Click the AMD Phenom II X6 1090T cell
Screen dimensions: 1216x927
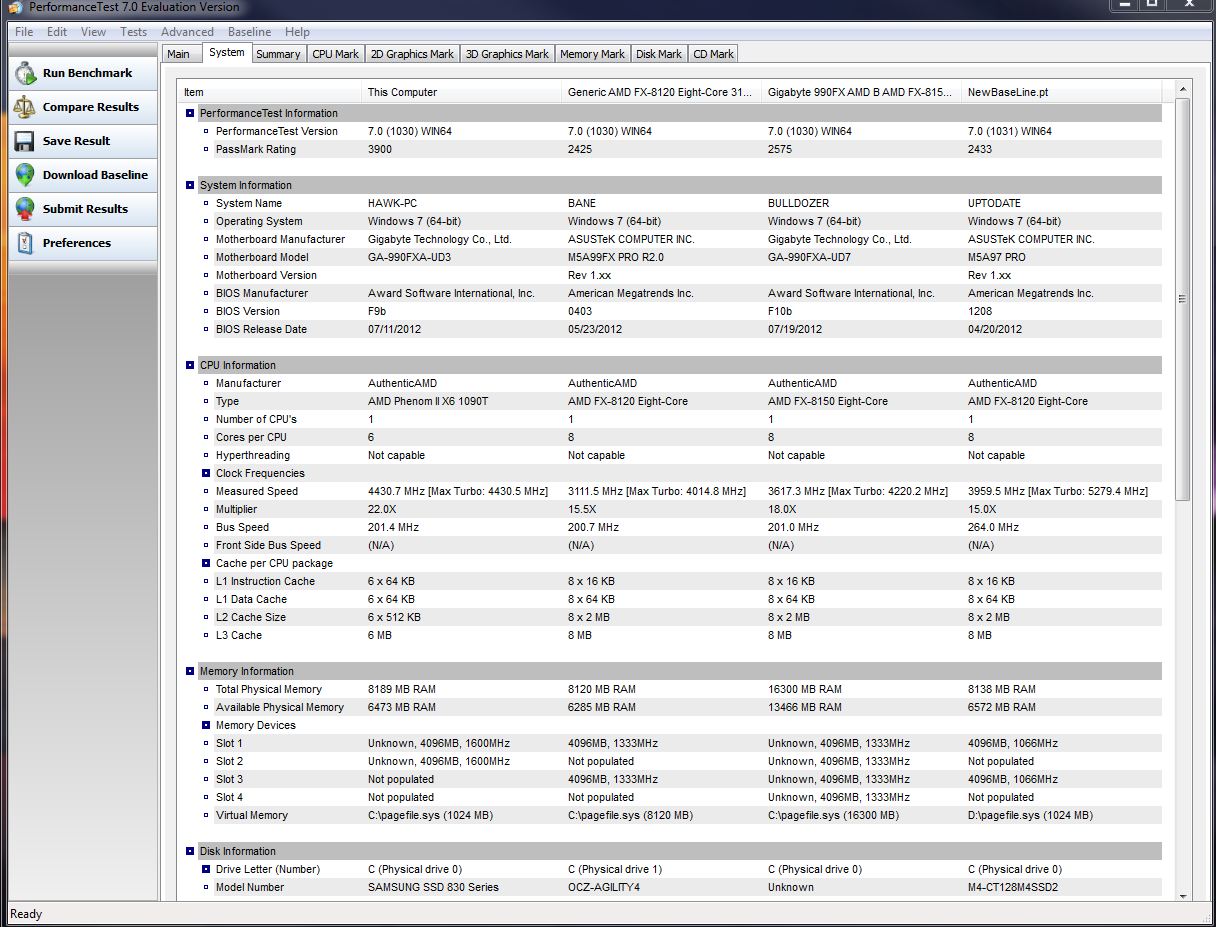pyautogui.click(x=428, y=401)
